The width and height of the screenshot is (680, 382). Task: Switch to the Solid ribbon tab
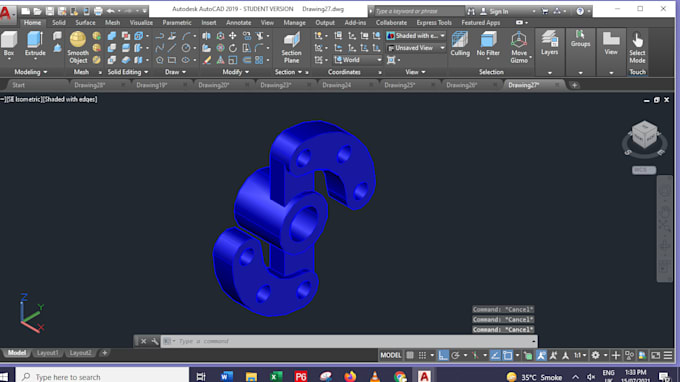tap(59, 23)
